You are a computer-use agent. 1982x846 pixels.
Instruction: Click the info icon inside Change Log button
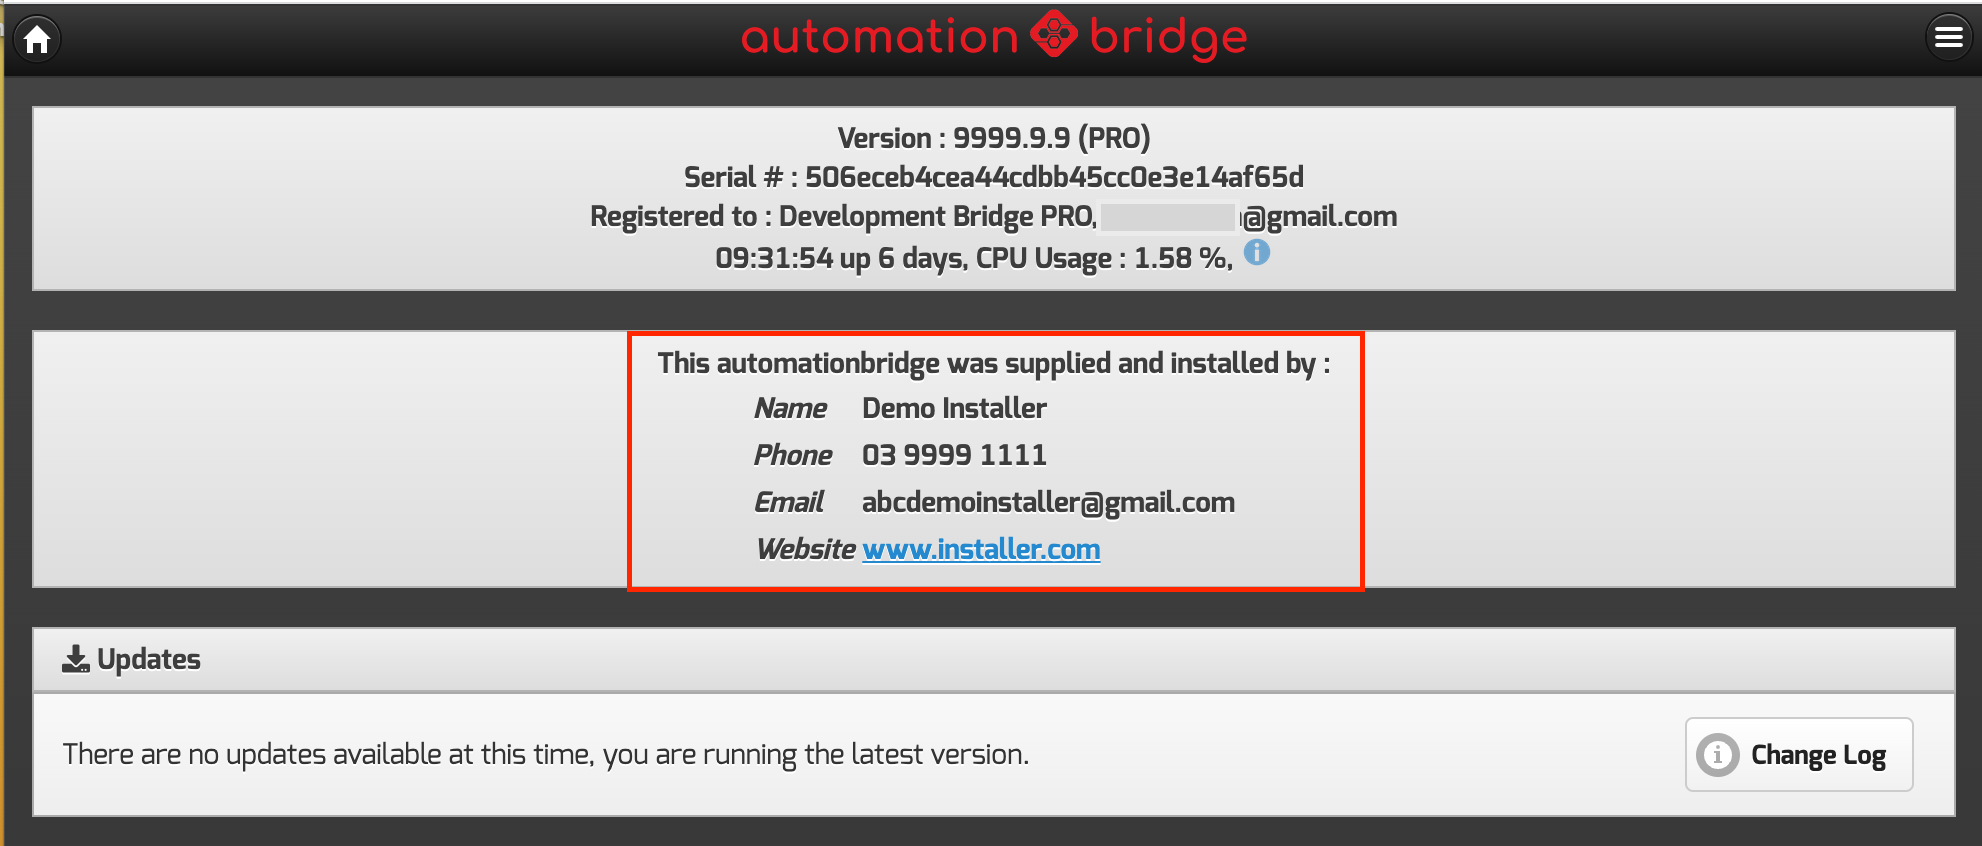[1718, 755]
